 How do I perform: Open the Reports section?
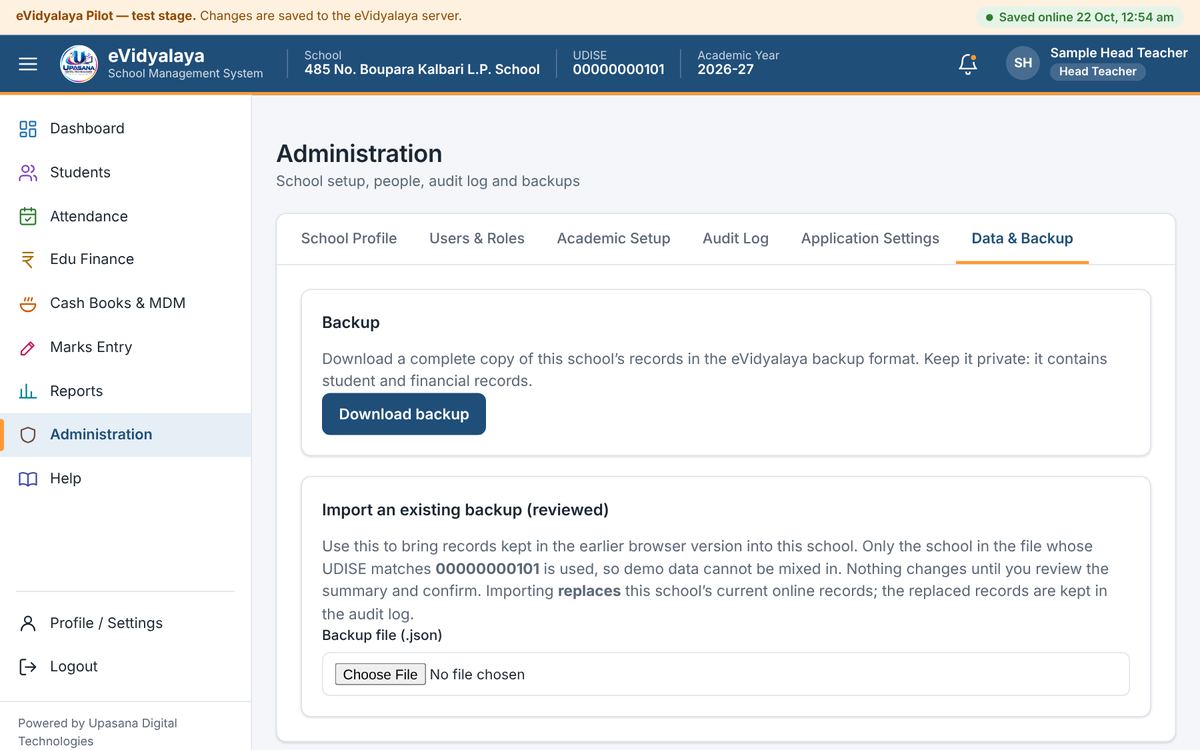126,391
